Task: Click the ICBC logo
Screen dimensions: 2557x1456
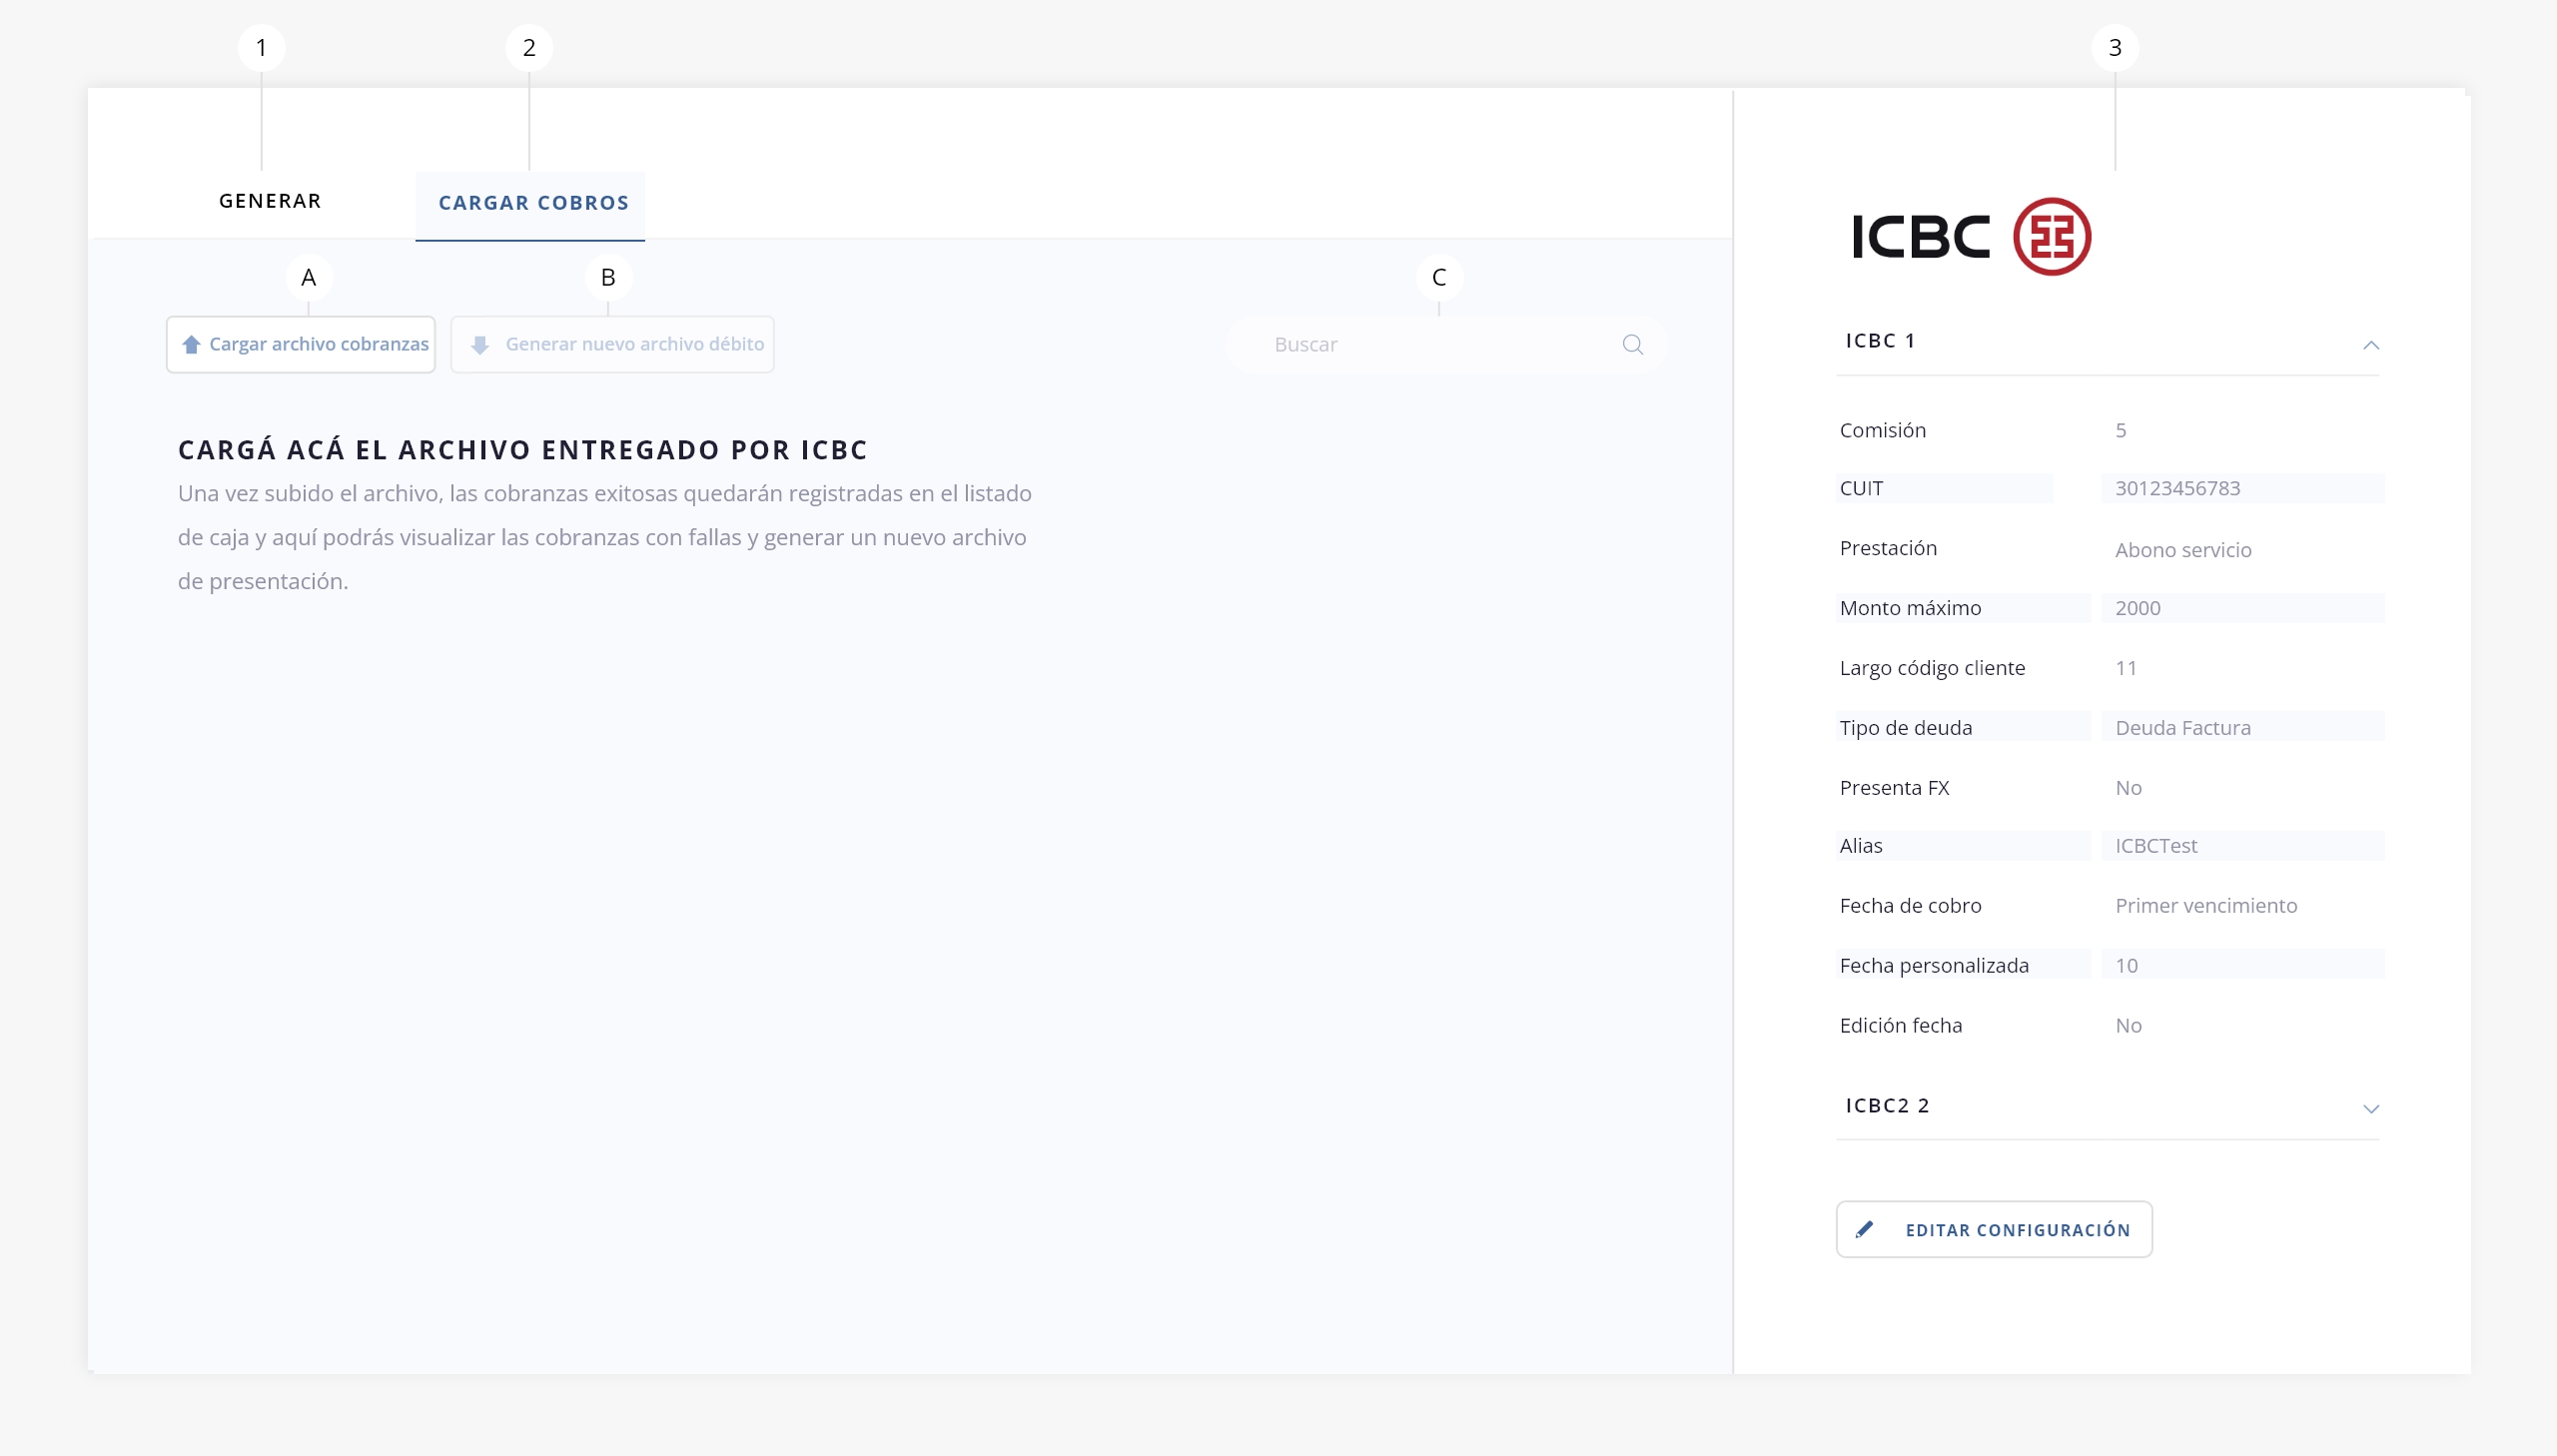Action: coord(1971,237)
